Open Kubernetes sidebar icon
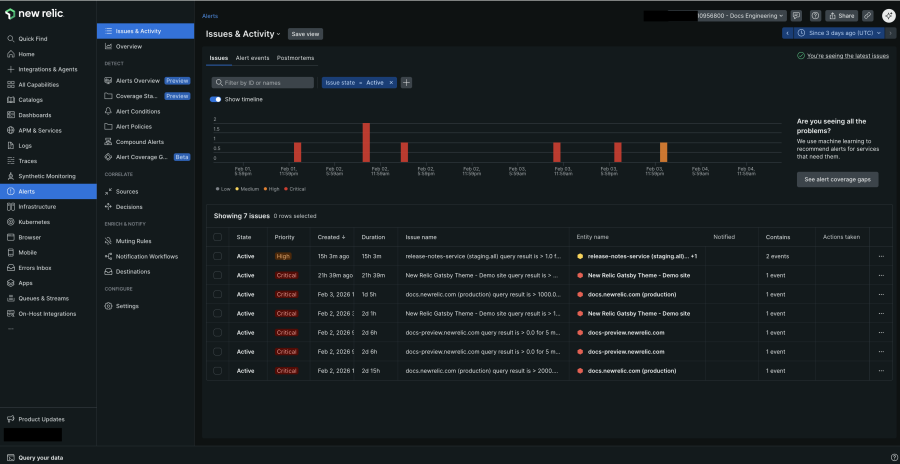This screenshot has width=900, height=464. 10,222
